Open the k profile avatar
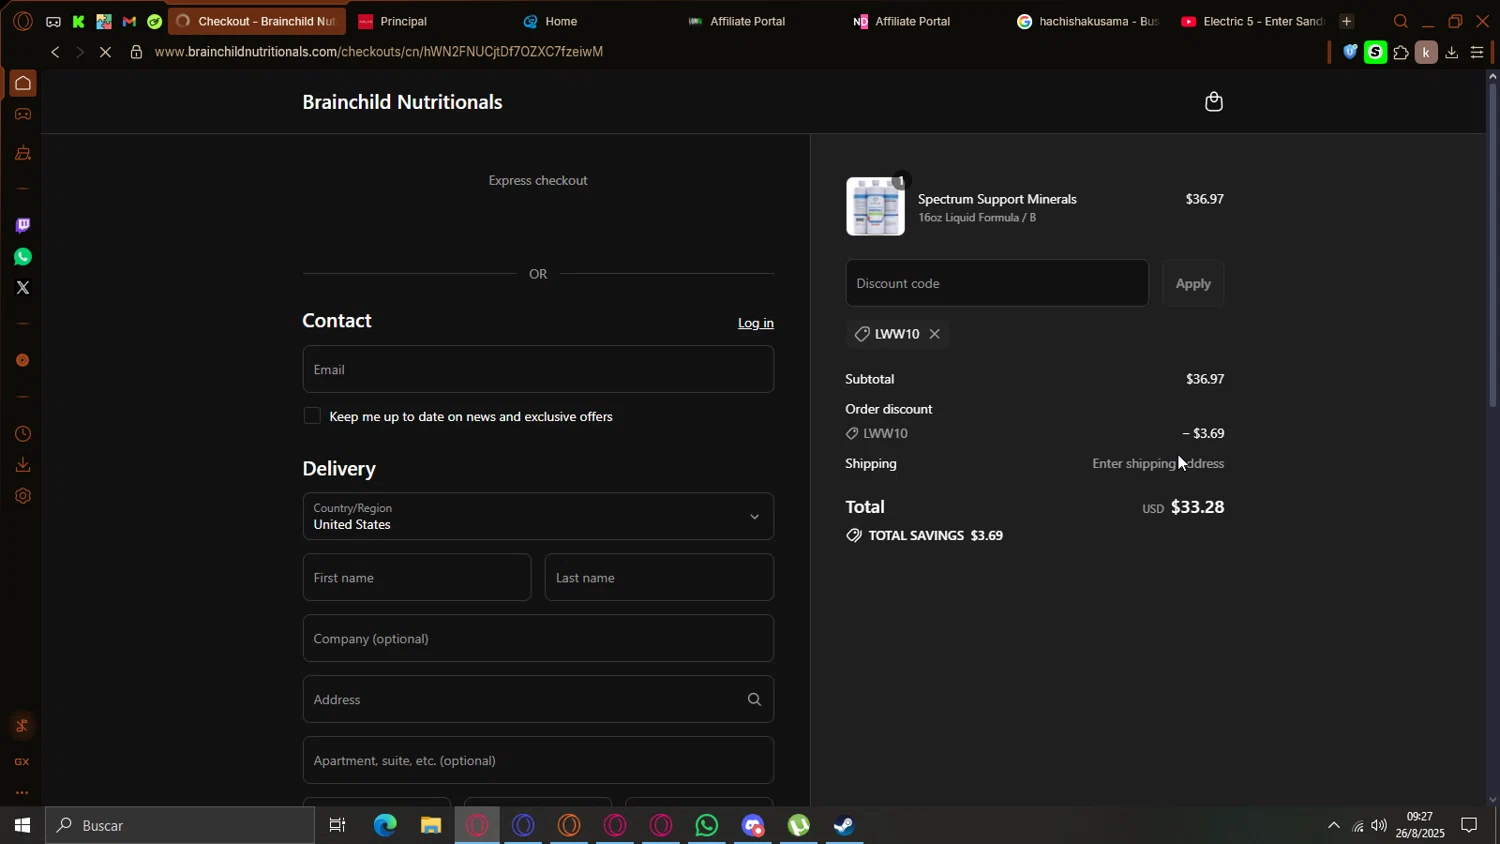 click(1426, 52)
